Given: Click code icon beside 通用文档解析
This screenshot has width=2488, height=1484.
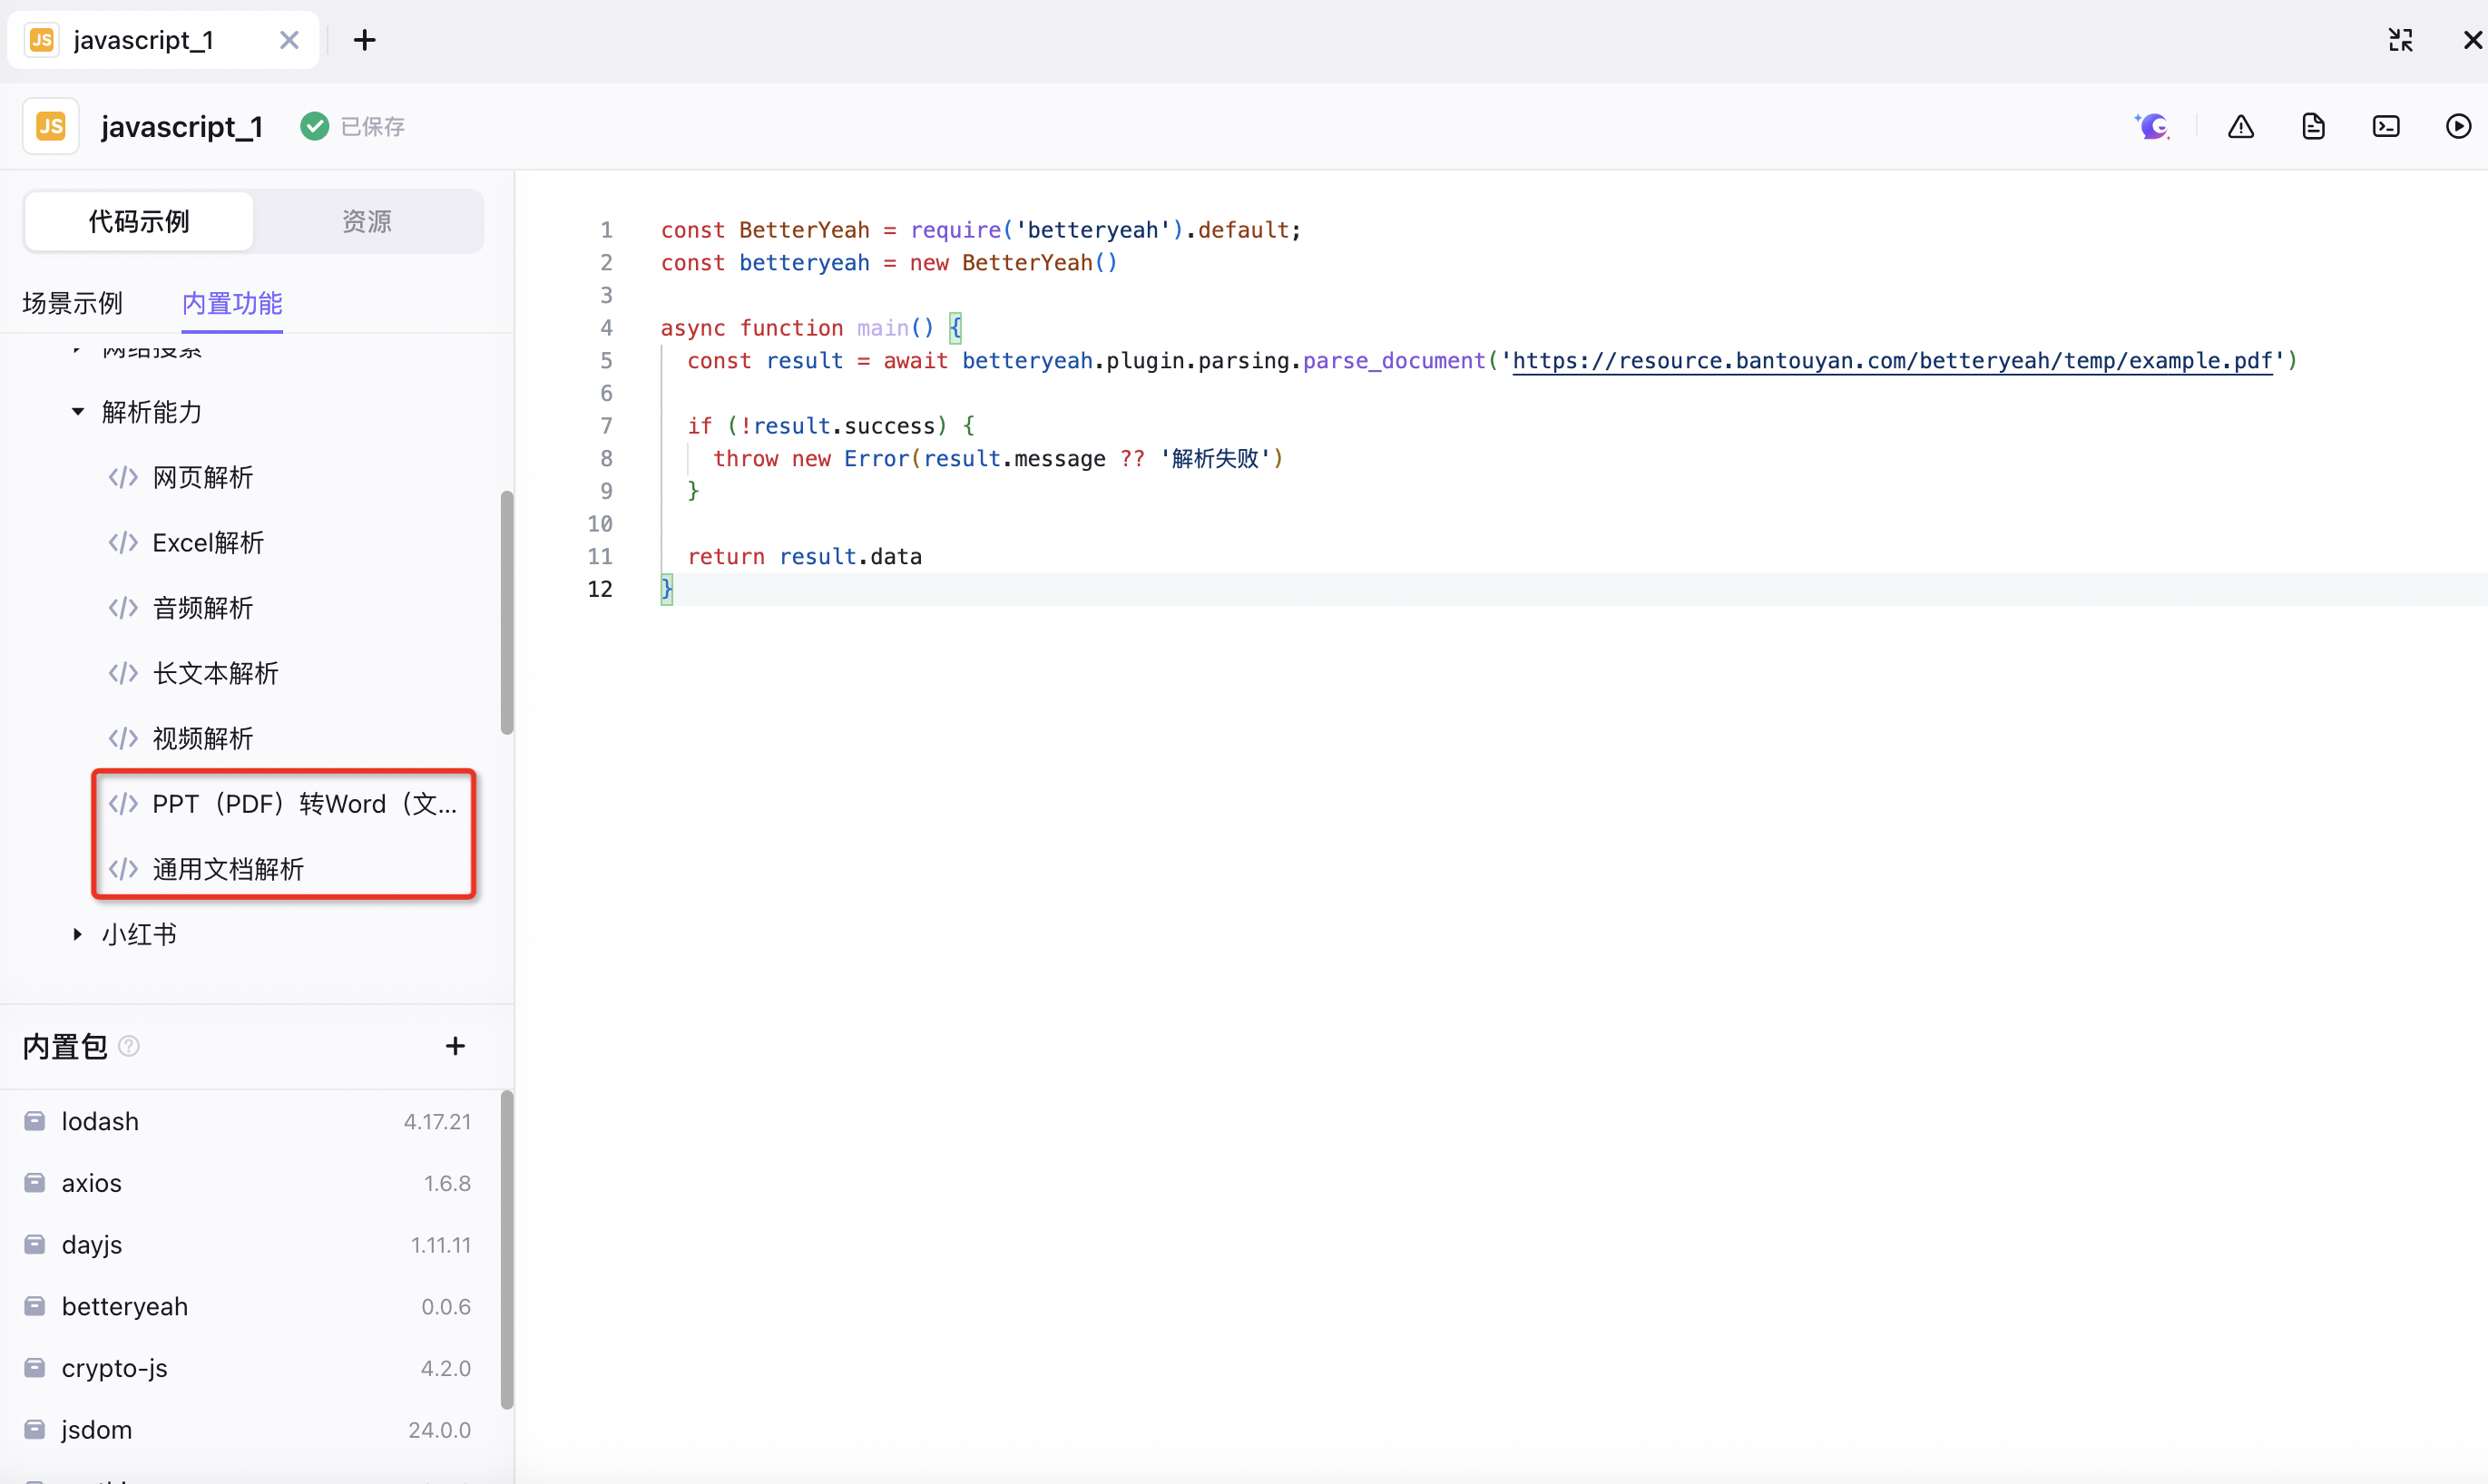Looking at the screenshot, I should [x=123, y=869].
